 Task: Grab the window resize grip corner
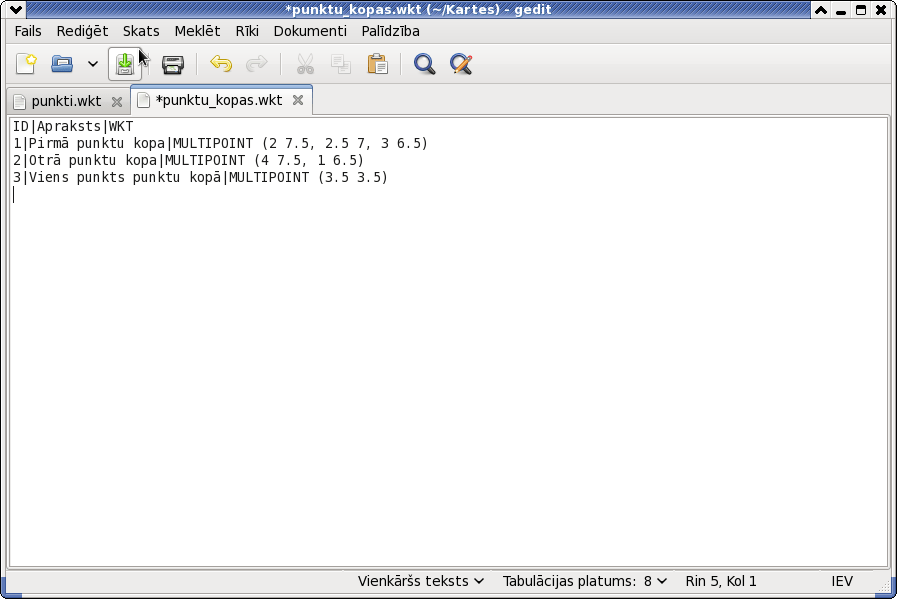click(883, 585)
